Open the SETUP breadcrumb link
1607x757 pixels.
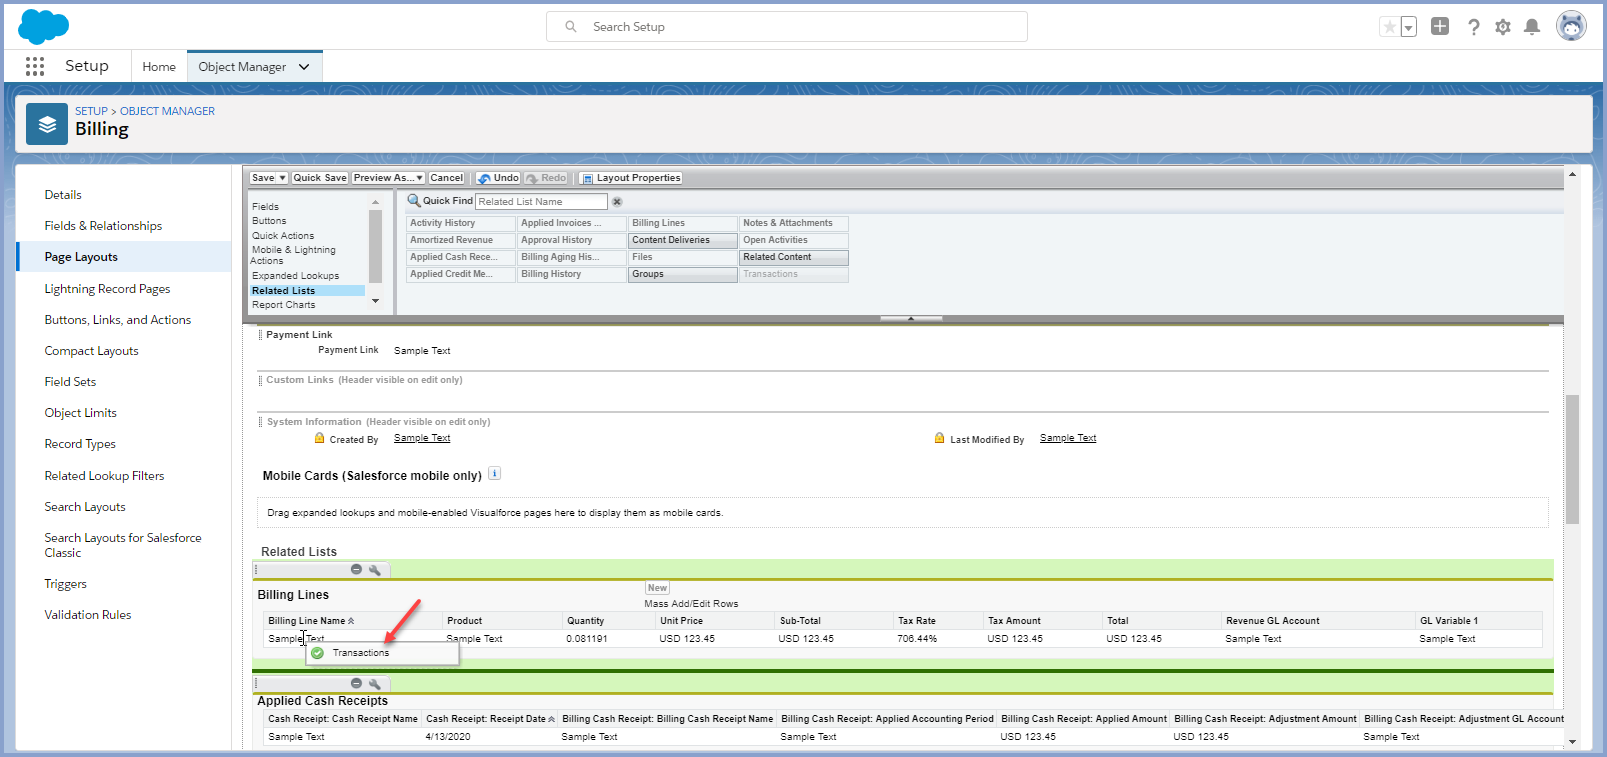[91, 111]
